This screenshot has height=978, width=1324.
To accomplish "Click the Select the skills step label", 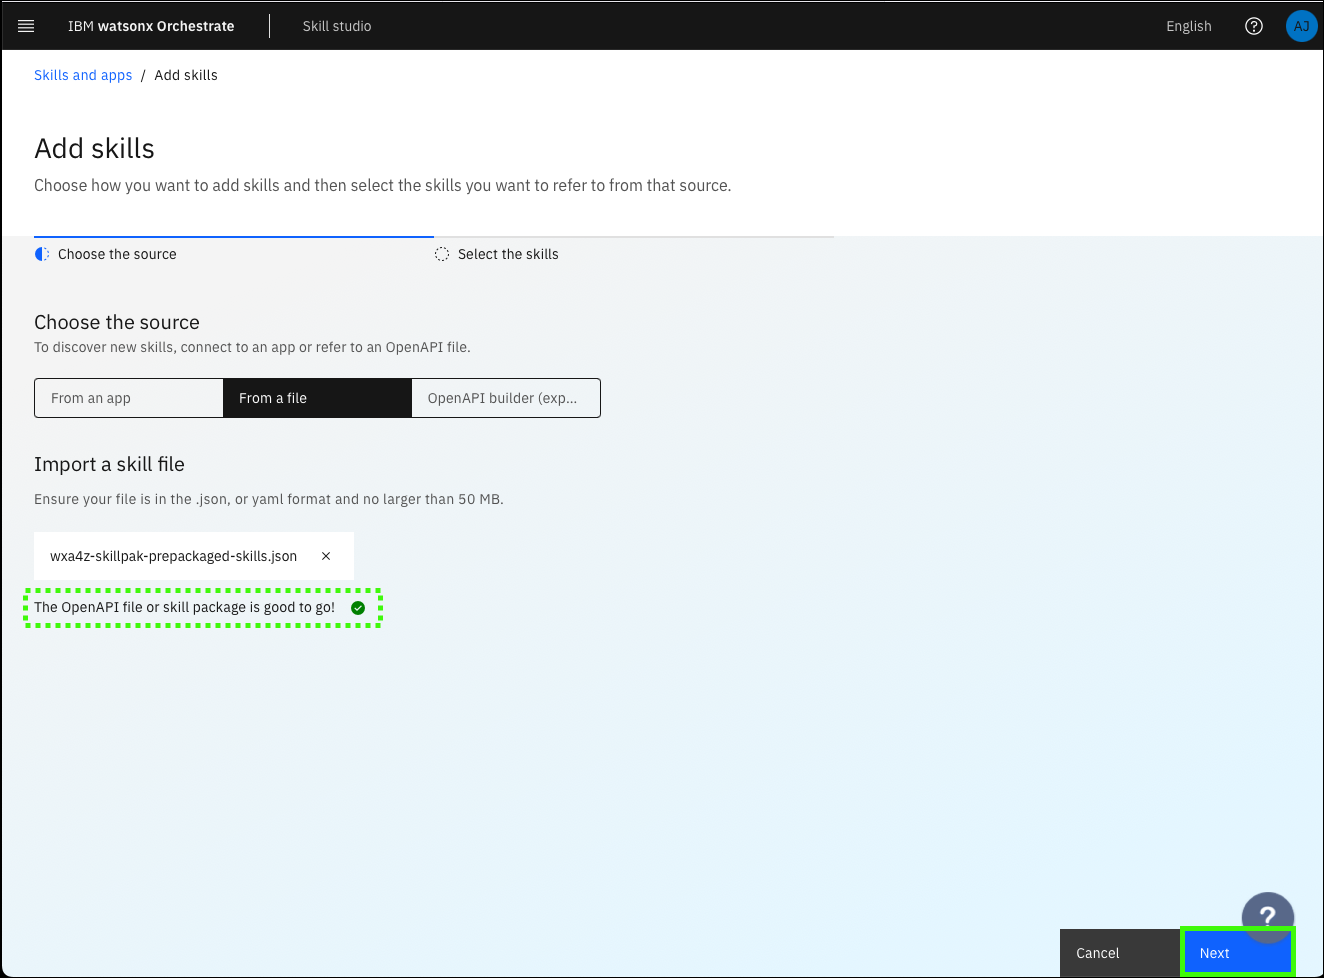I will click(508, 254).
